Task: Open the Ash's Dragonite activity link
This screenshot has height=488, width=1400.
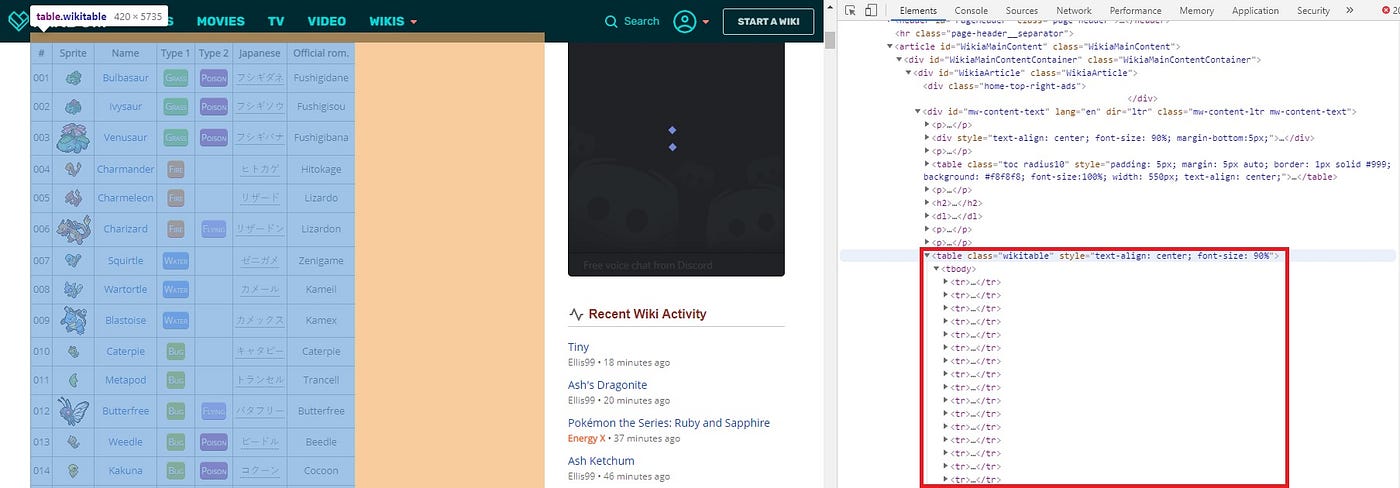Action: [607, 385]
